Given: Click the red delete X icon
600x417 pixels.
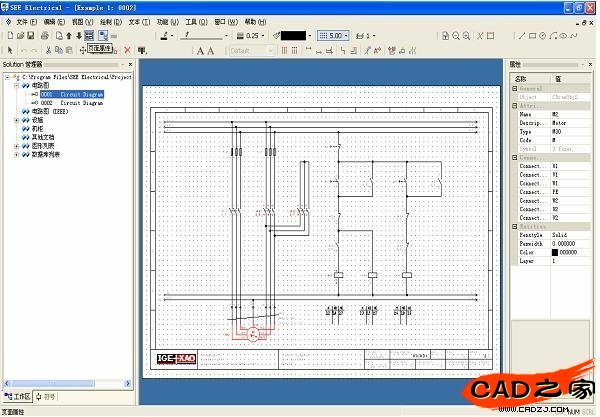Looking at the screenshot, I should tap(127, 49).
